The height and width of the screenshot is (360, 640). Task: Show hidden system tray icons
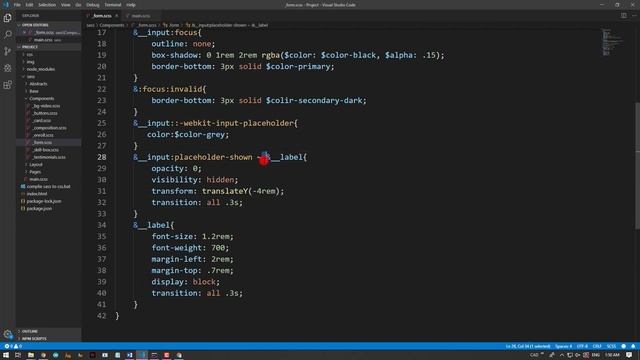[562, 355]
